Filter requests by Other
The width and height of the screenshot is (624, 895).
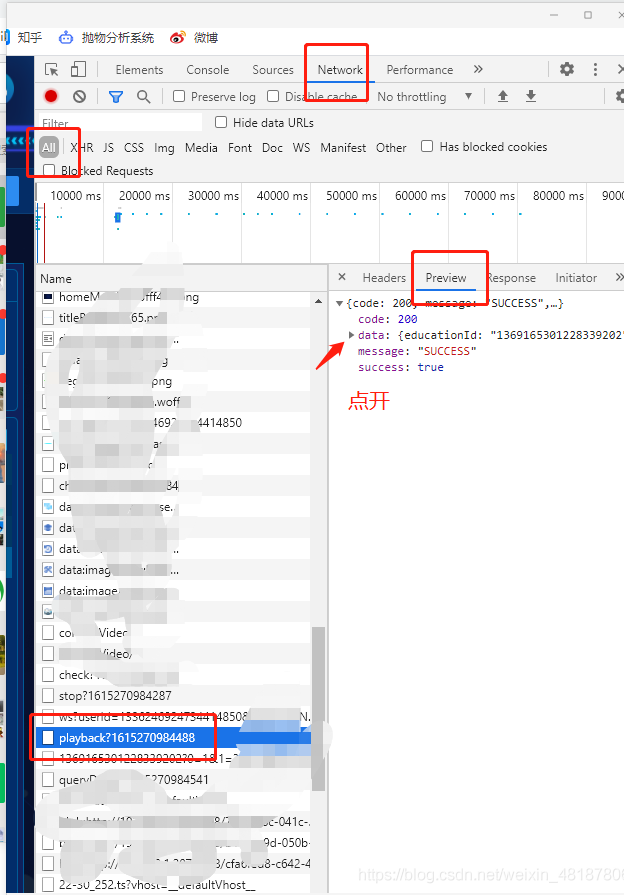click(x=391, y=148)
